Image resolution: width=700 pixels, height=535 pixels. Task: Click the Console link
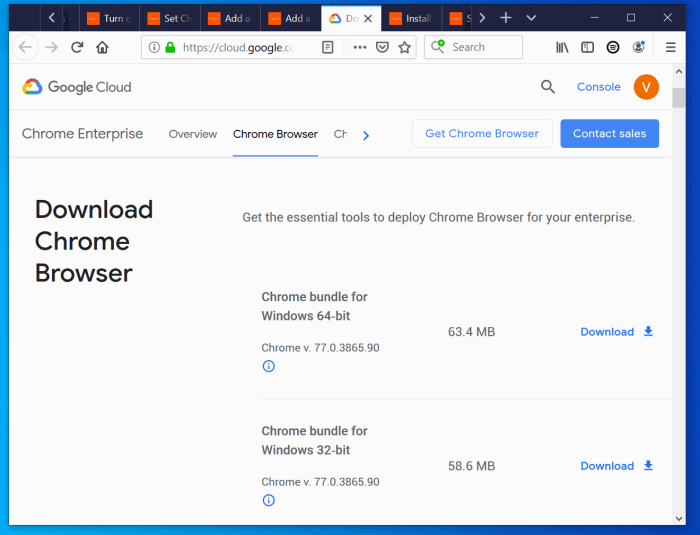pyautogui.click(x=599, y=87)
